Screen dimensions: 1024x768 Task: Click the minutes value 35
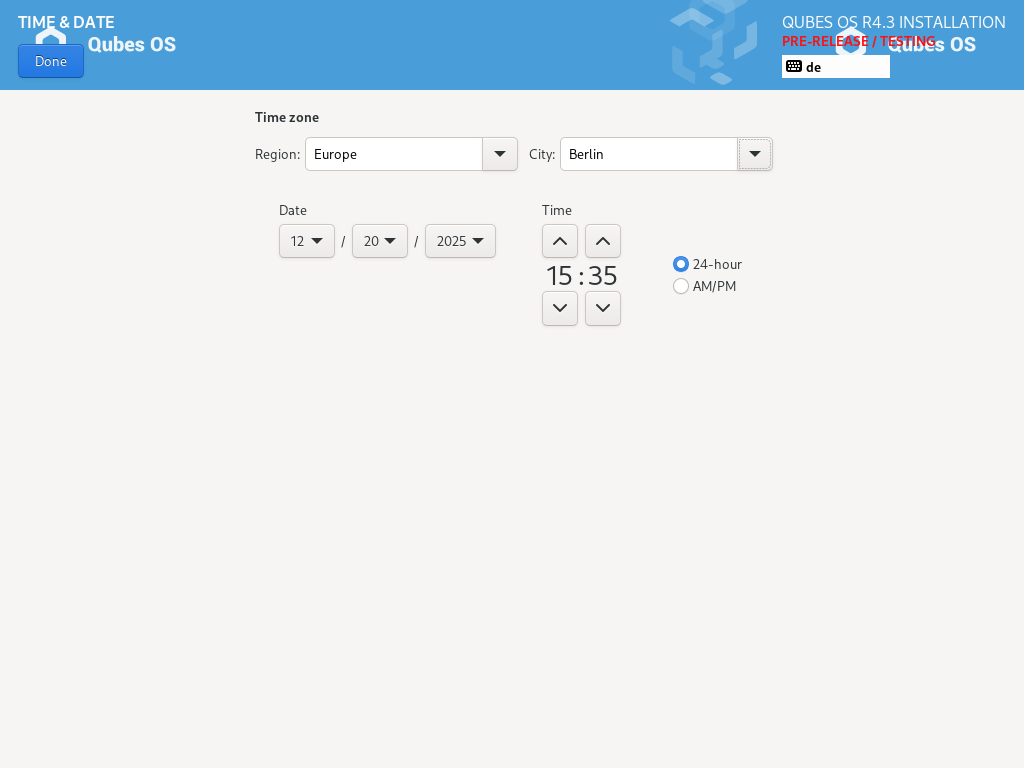603,276
